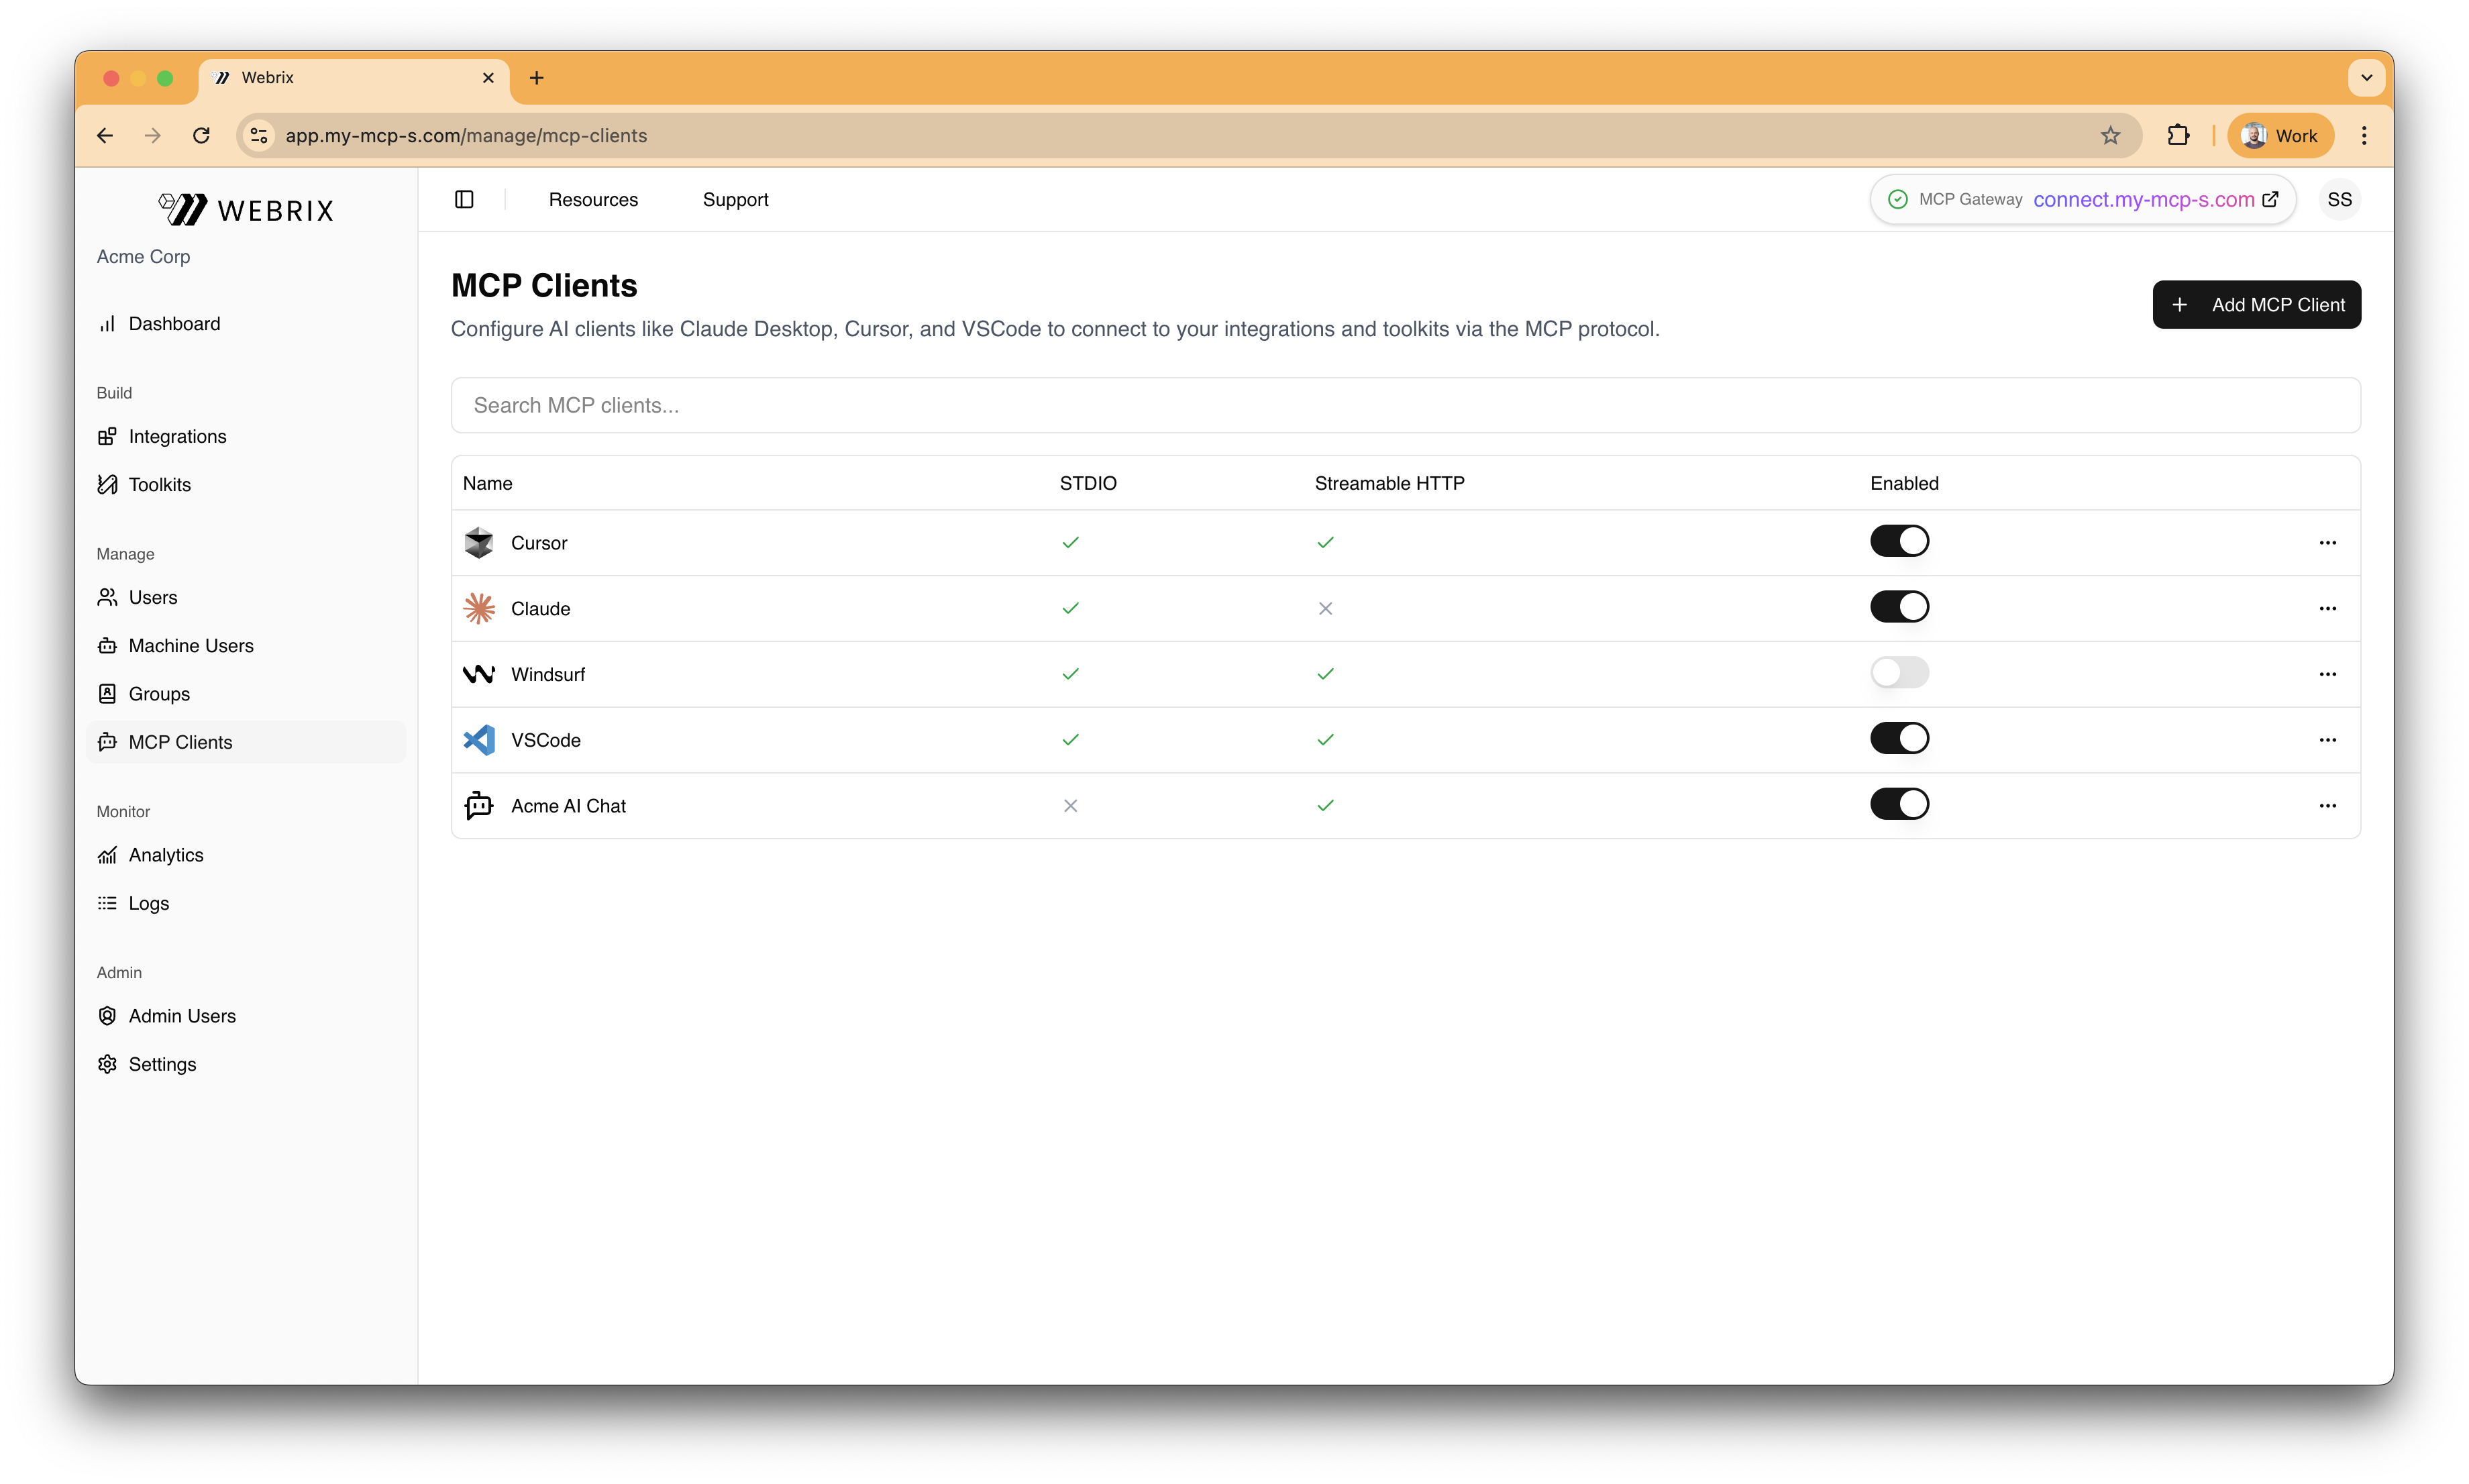Expand the browser tab list chevron
The image size is (2469, 1484).
tap(2366, 78)
